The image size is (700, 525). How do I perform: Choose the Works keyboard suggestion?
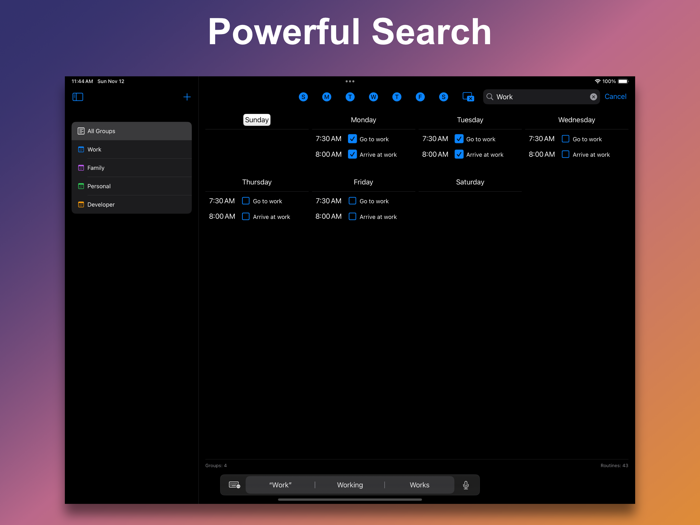click(x=419, y=485)
